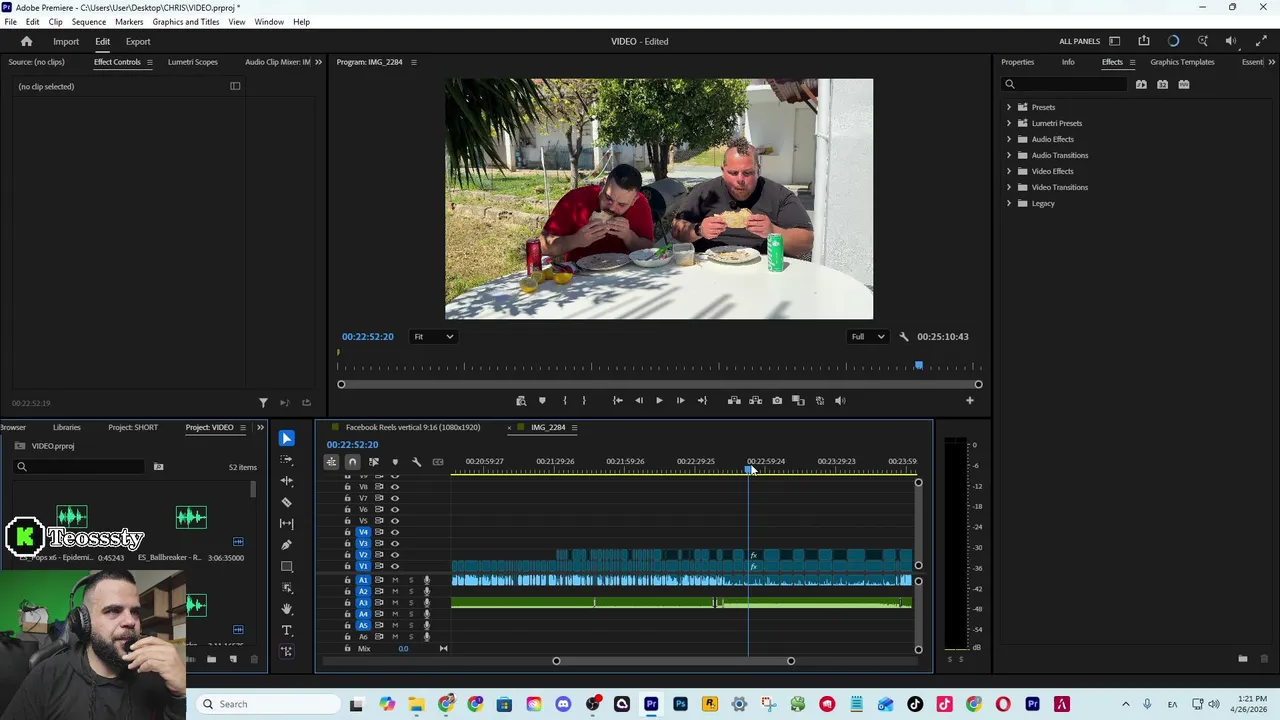Open the button editor plus icon
The width and height of the screenshot is (1280, 720).
click(x=969, y=400)
